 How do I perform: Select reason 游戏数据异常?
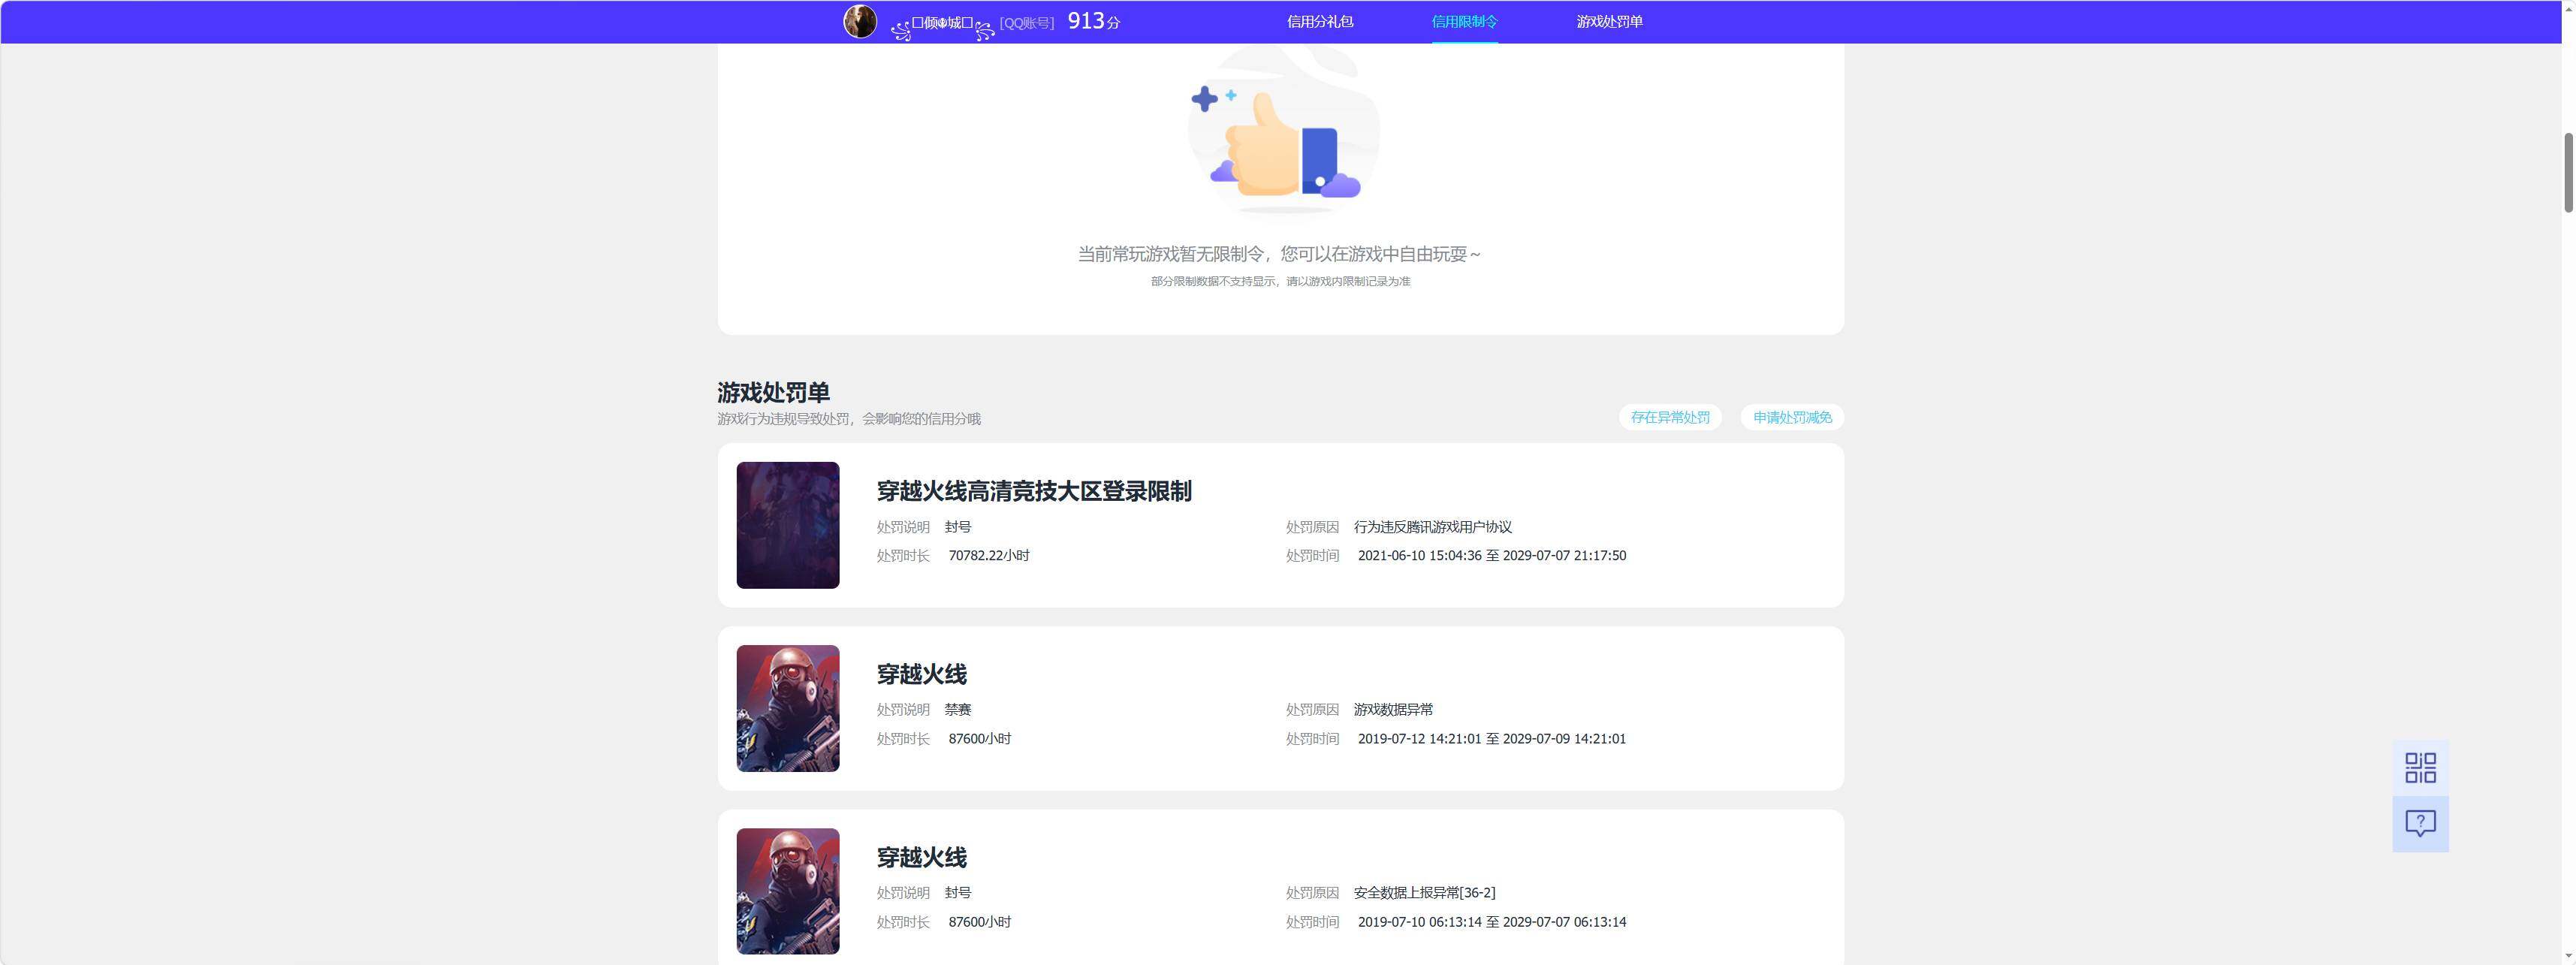1393,710
